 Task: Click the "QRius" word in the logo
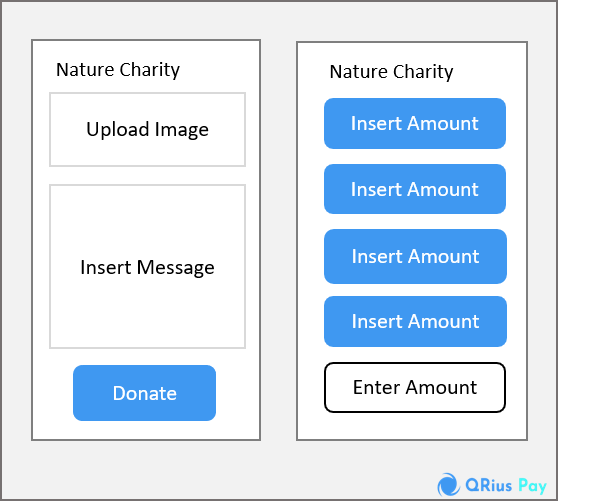coord(488,485)
